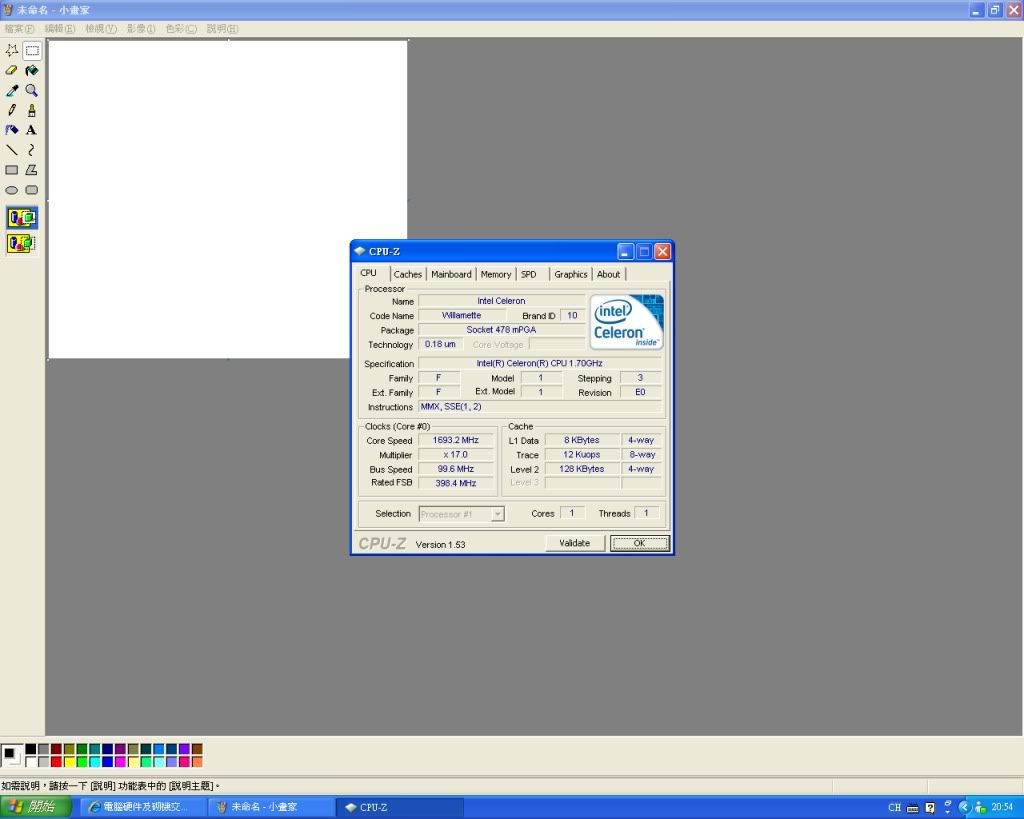This screenshot has width=1024, height=819.
Task: Open the SPD tab in CPU-Z
Action: [529, 274]
